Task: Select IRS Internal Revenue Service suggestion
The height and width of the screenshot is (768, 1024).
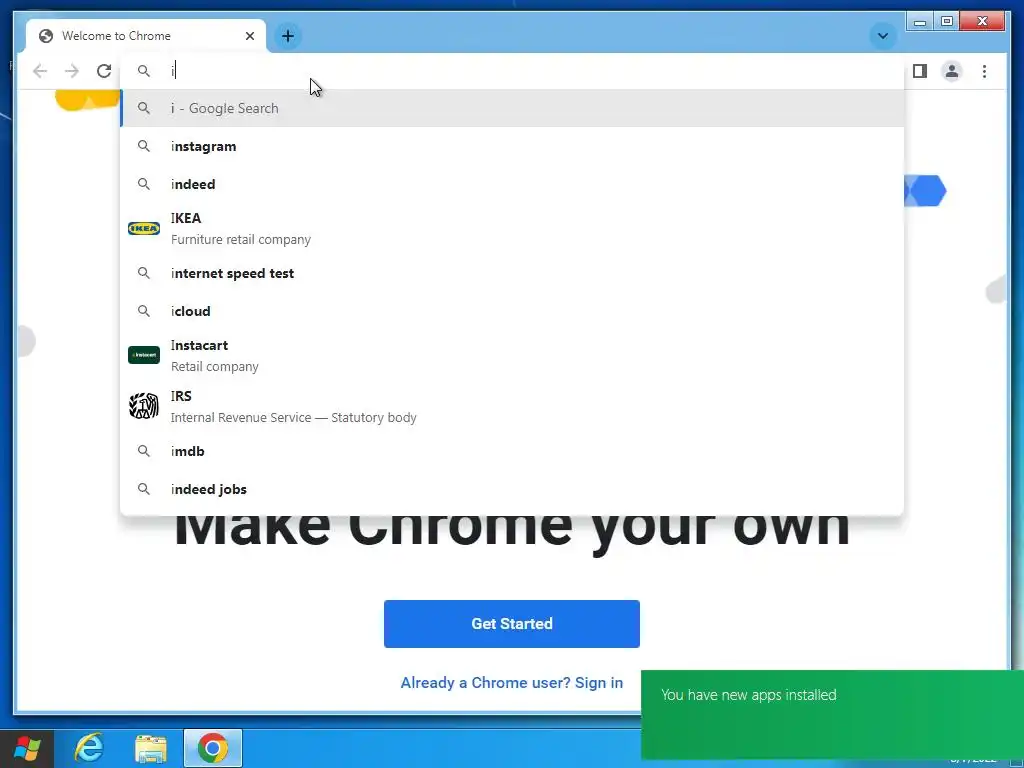Action: (512, 406)
